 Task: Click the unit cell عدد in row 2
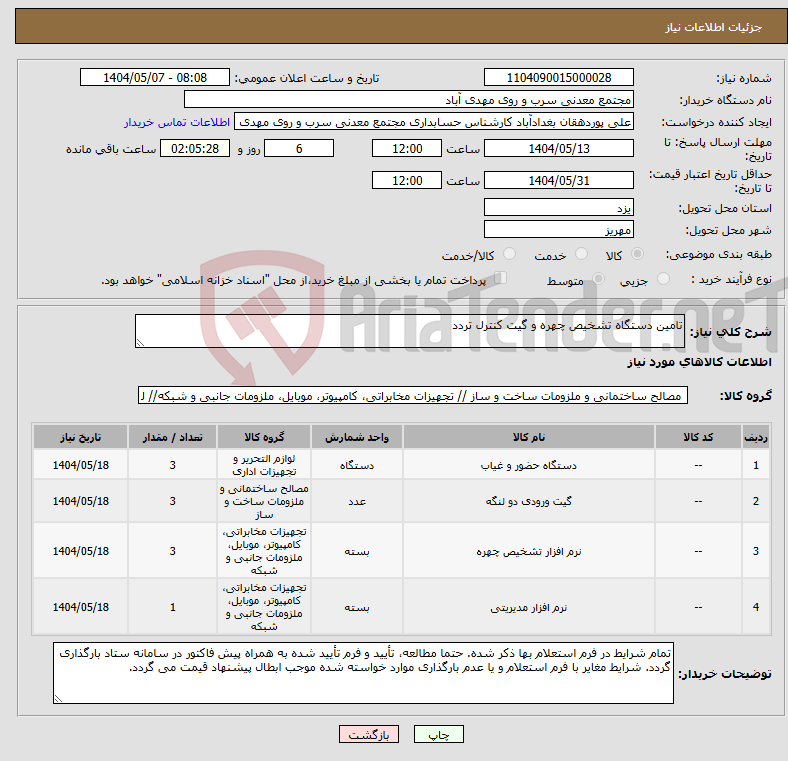[357, 501]
